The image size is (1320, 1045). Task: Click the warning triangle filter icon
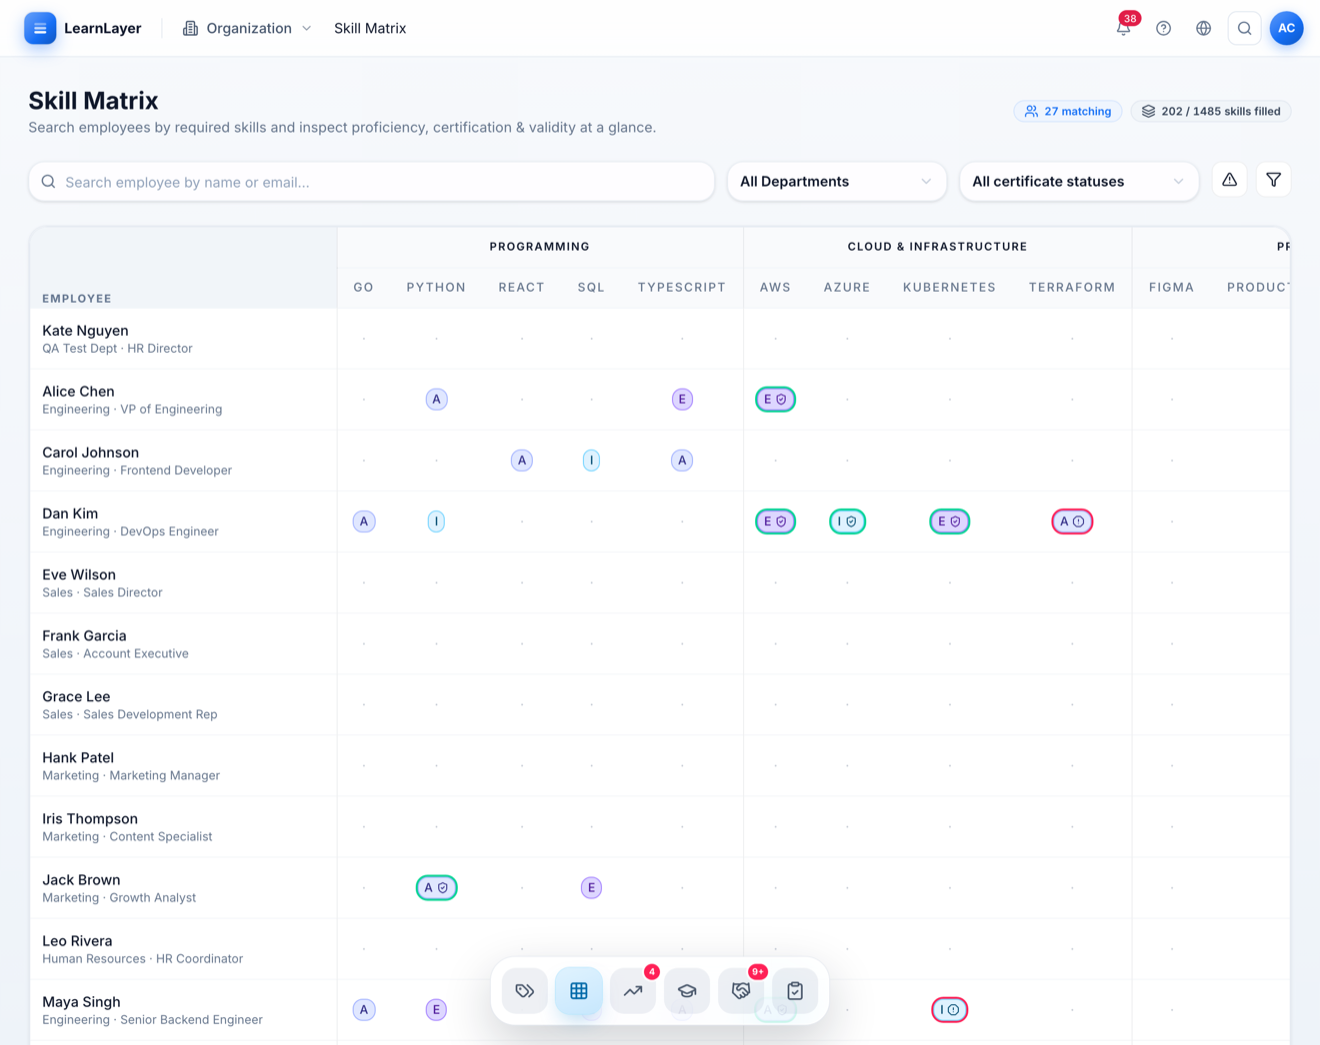coord(1229,180)
